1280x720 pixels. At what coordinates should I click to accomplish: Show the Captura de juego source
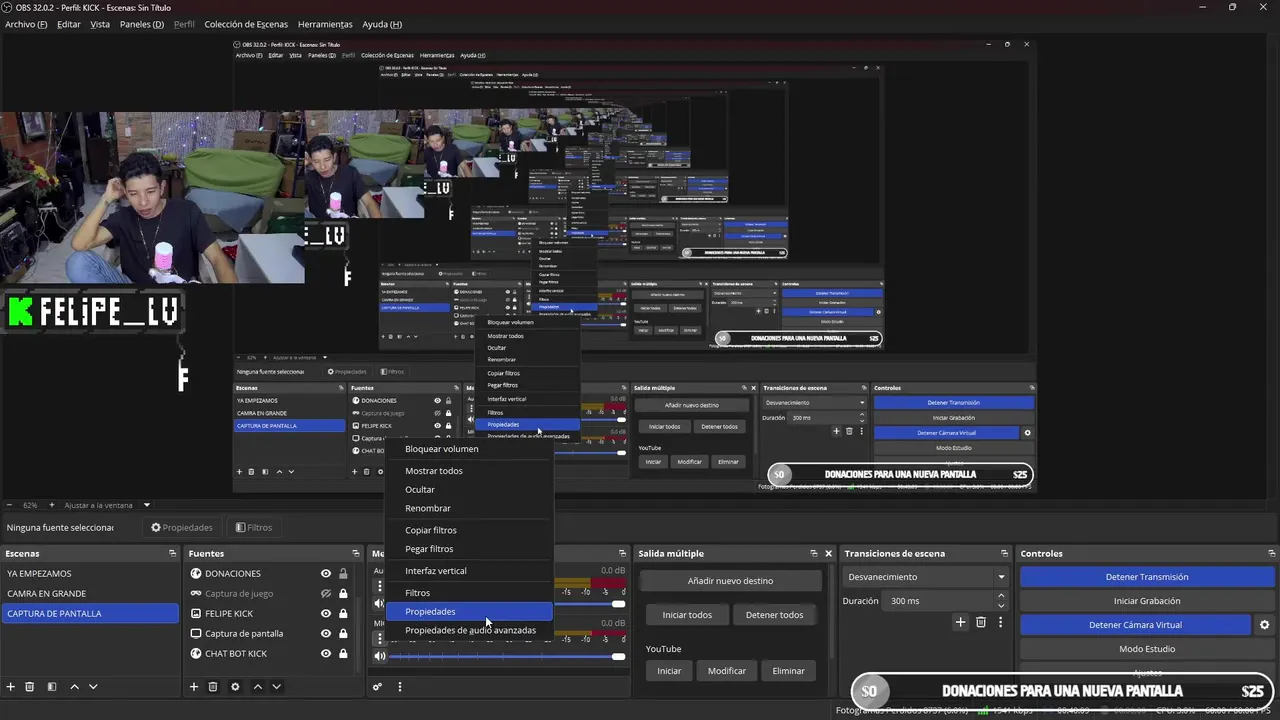point(325,593)
